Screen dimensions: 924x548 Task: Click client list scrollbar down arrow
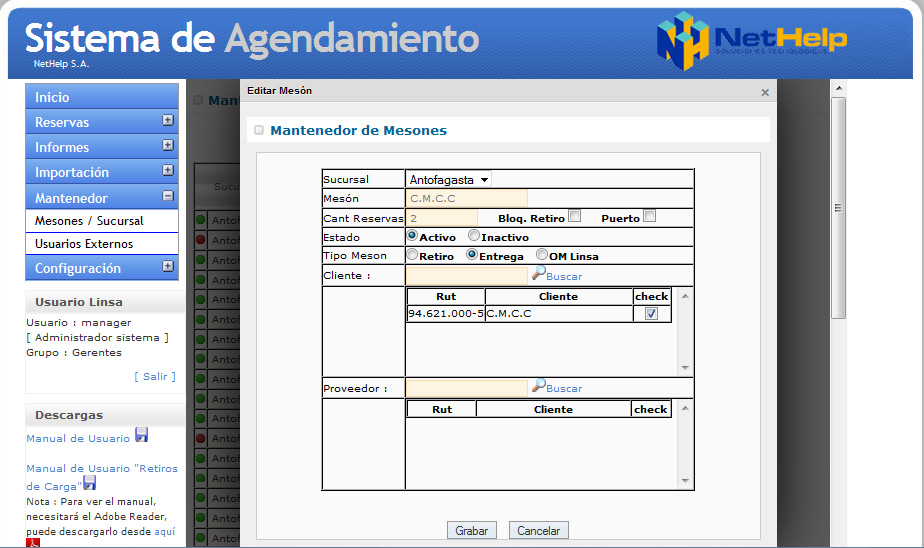tap(685, 368)
